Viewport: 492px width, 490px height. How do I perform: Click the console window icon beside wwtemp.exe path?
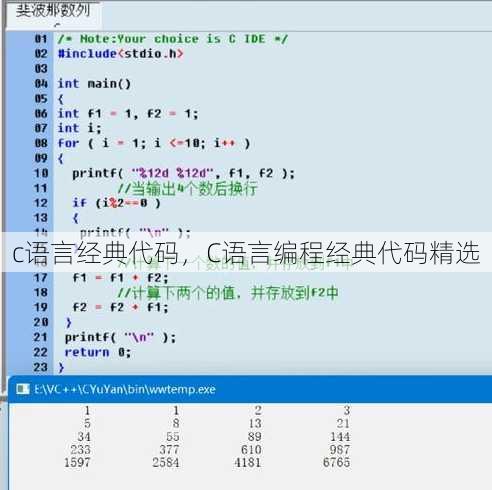pos(23,389)
